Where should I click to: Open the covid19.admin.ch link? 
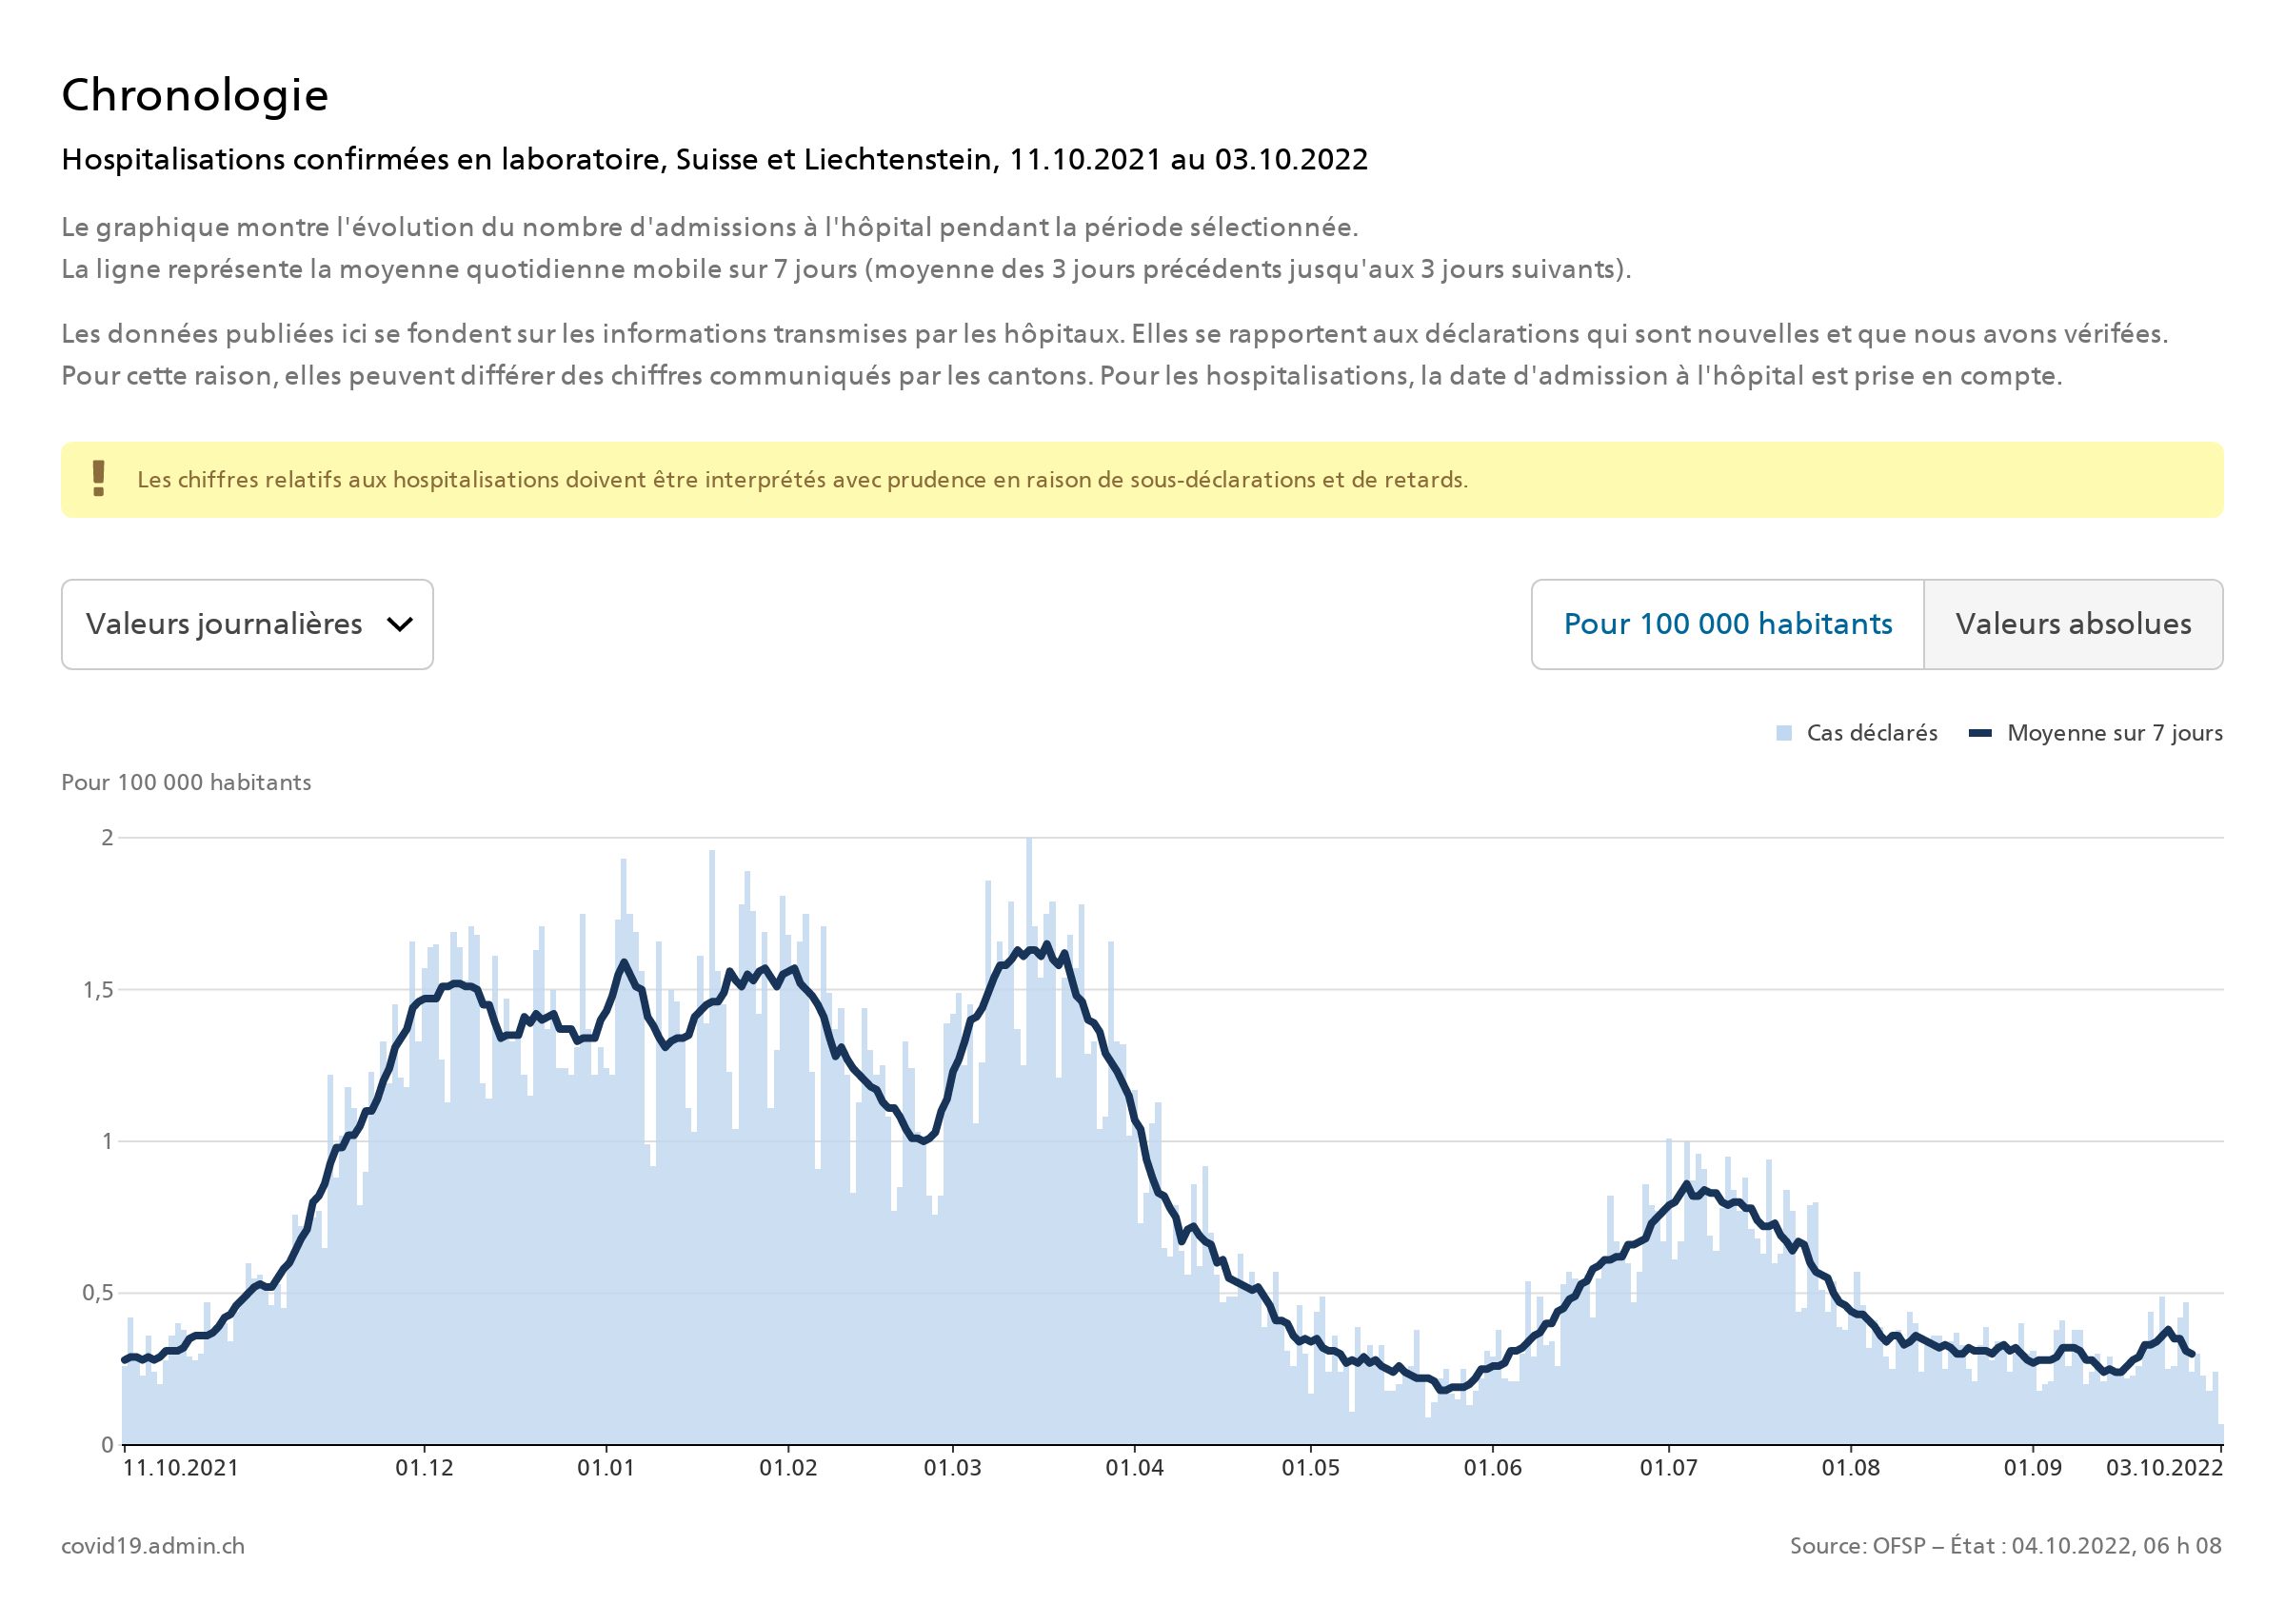153,1545
